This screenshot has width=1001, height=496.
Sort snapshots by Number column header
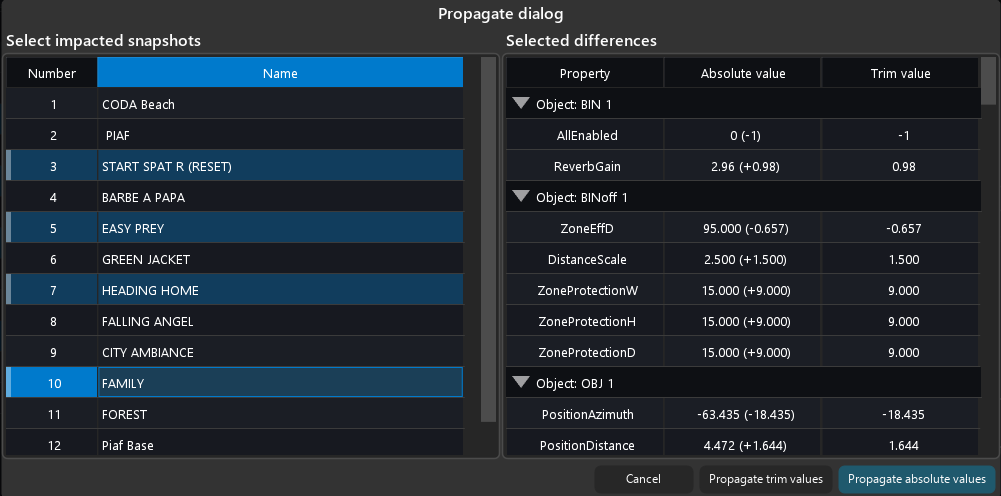click(x=52, y=73)
